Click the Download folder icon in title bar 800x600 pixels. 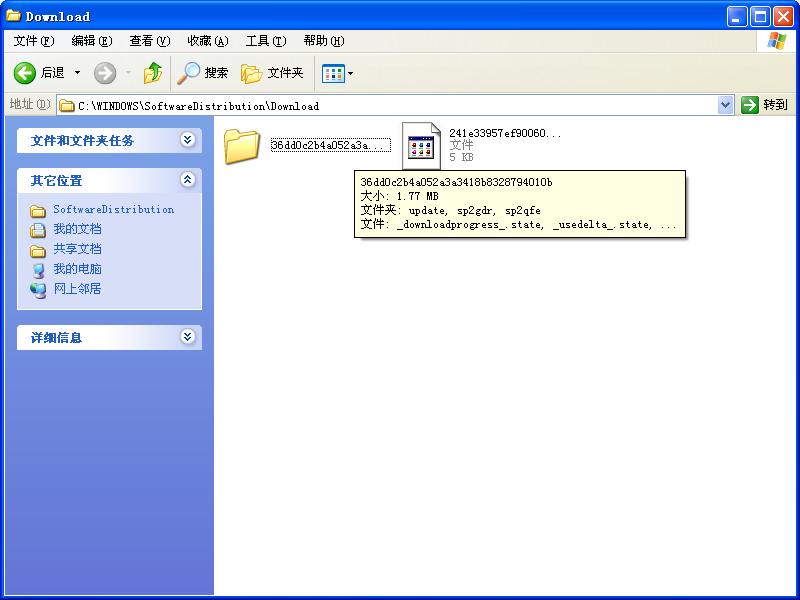13,16
